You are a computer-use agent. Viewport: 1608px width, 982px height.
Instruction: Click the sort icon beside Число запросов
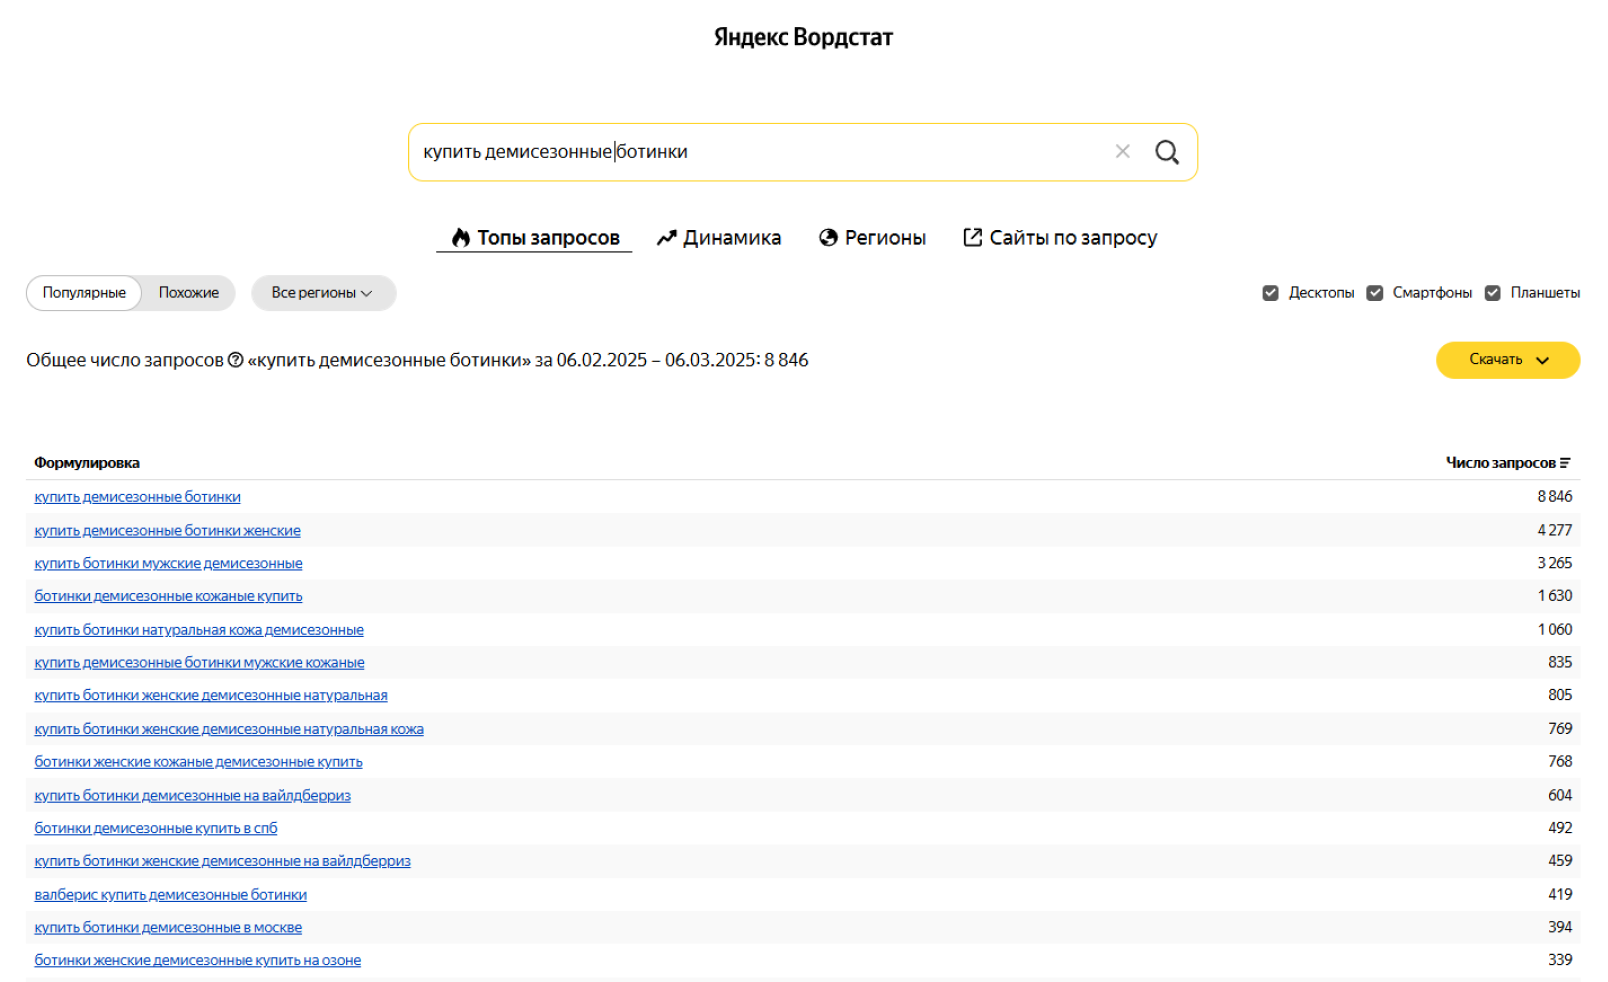tap(1565, 463)
